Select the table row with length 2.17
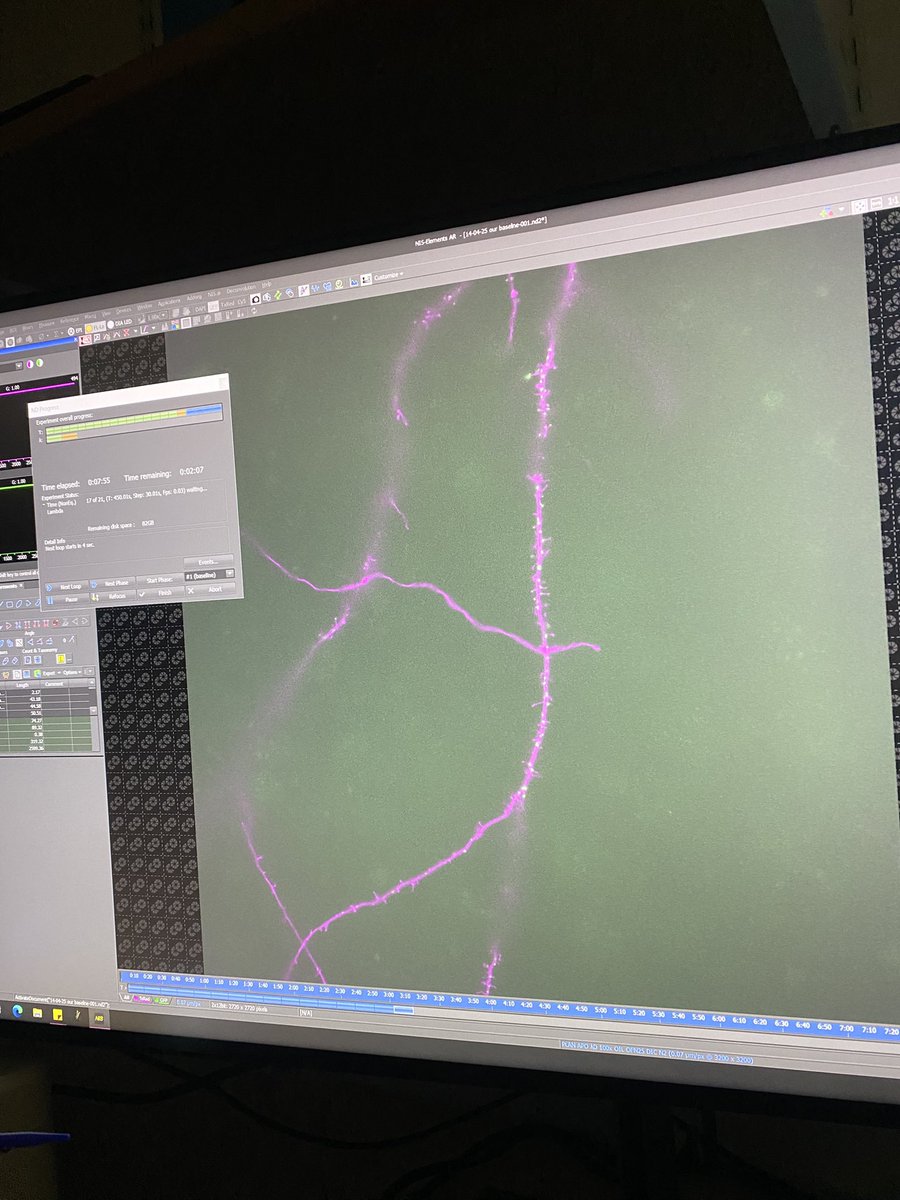The width and height of the screenshot is (900, 1200). click(x=45, y=692)
